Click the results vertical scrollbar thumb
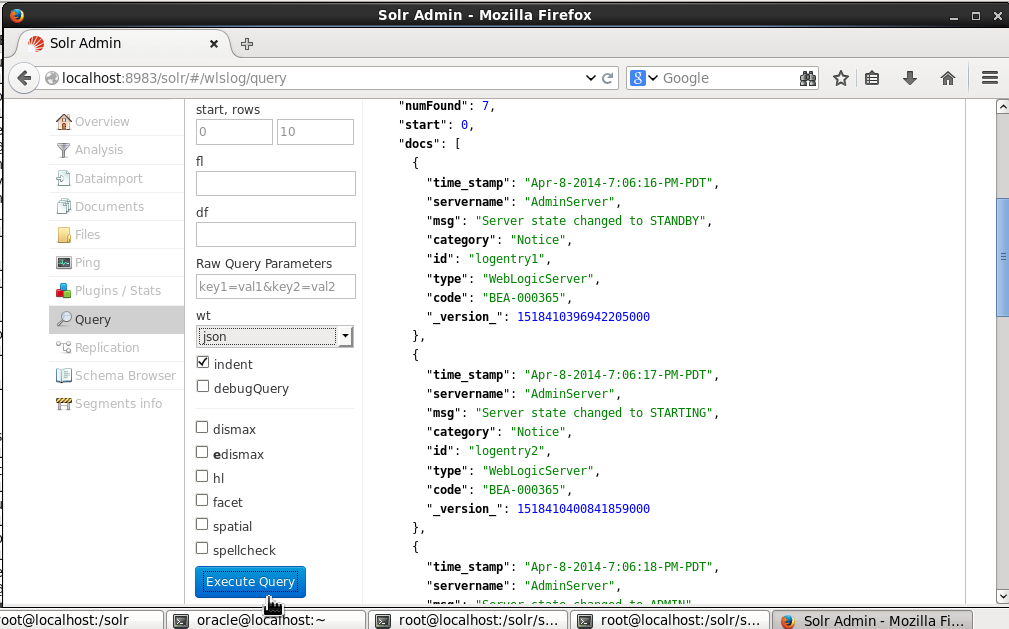The height and width of the screenshot is (629, 1009). [1003, 257]
